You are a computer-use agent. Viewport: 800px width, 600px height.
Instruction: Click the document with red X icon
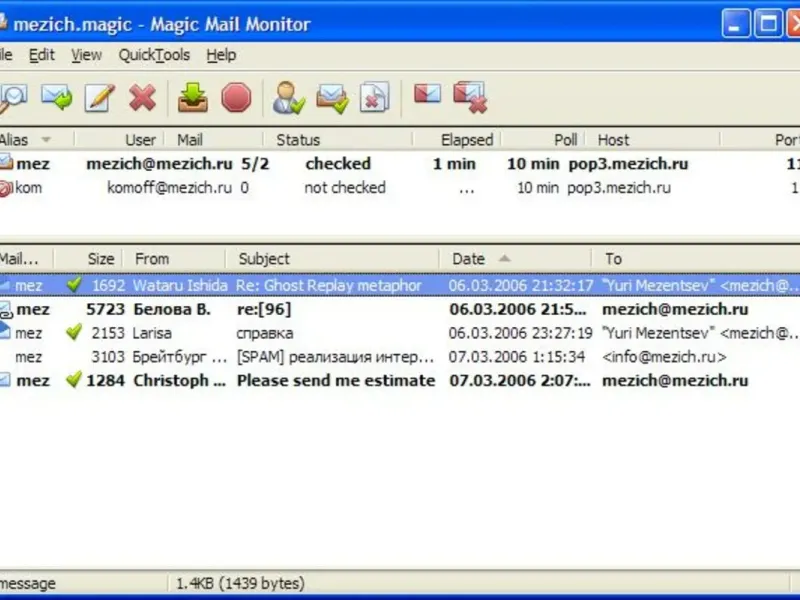tap(374, 97)
